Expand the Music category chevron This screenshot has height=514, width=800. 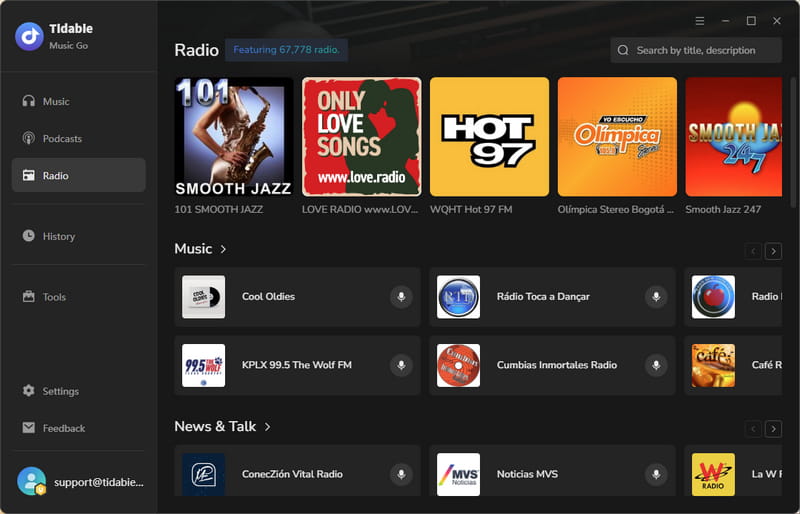coord(223,249)
